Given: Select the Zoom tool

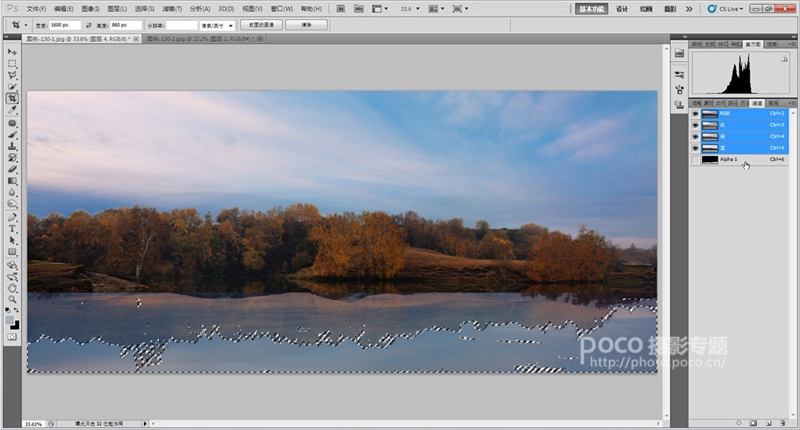Looking at the screenshot, I should click(12, 299).
